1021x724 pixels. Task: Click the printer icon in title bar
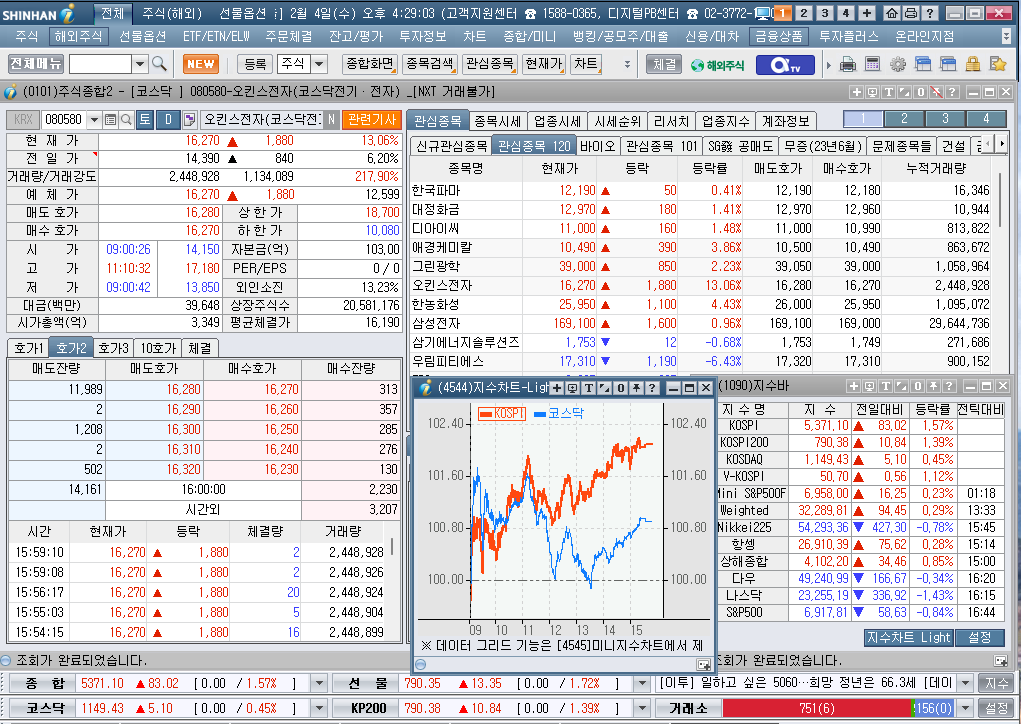point(910,12)
